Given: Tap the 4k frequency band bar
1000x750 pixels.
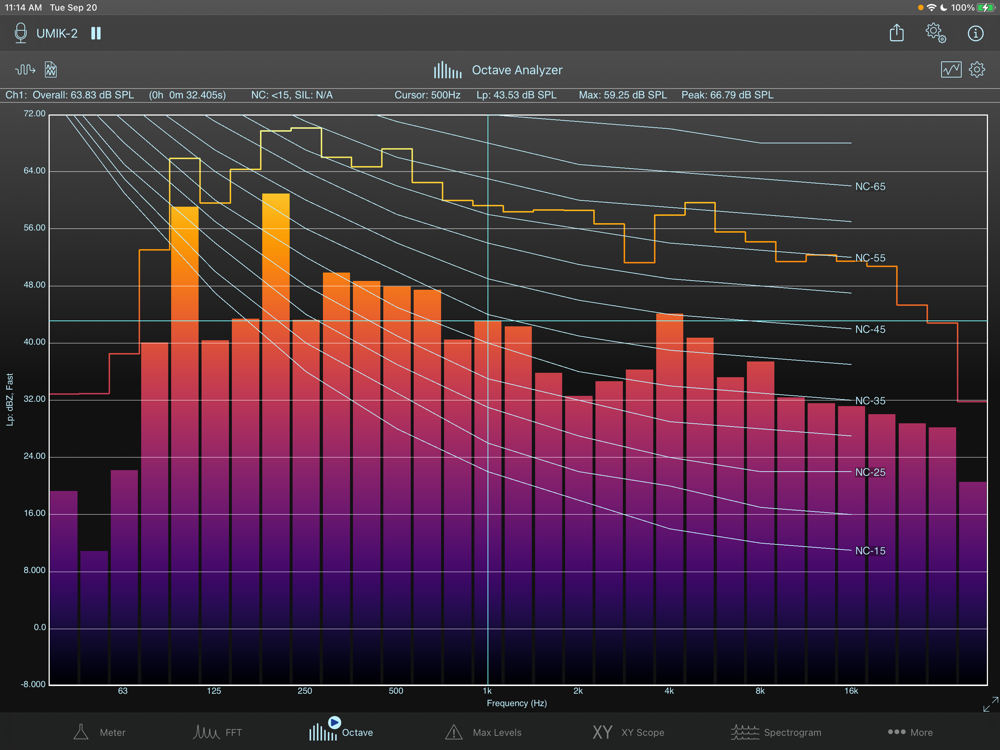Looking at the screenshot, I should point(669,500).
